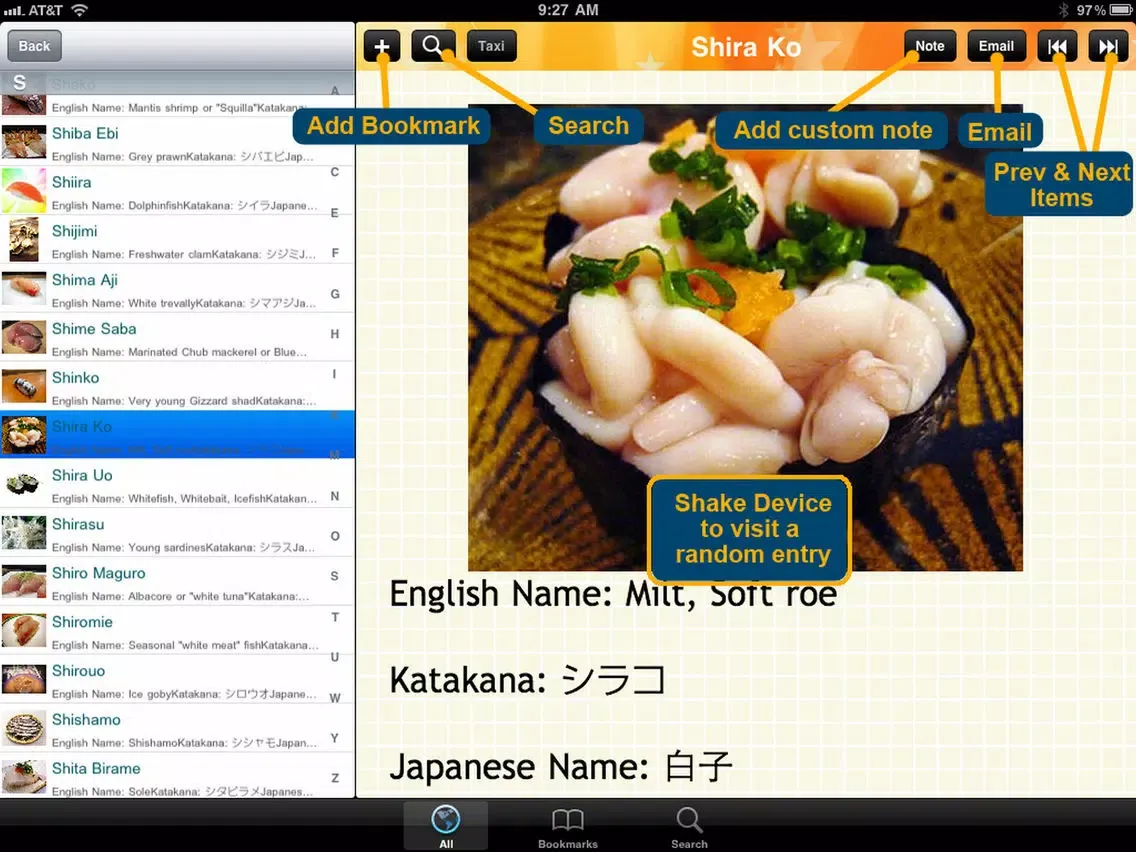
Task: Send this entry via Email button
Action: pyautogui.click(x=996, y=46)
